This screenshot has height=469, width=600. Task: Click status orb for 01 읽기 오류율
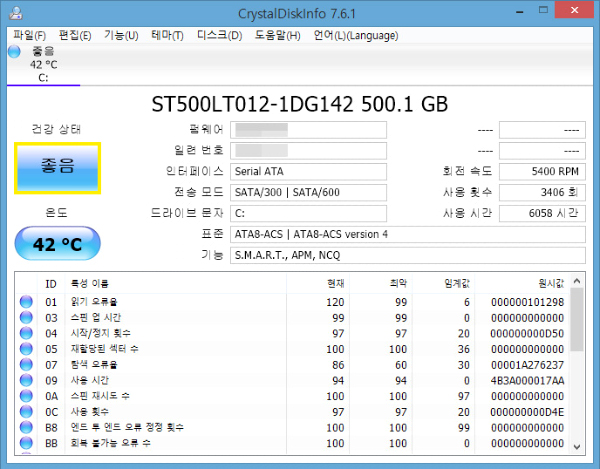point(26,302)
